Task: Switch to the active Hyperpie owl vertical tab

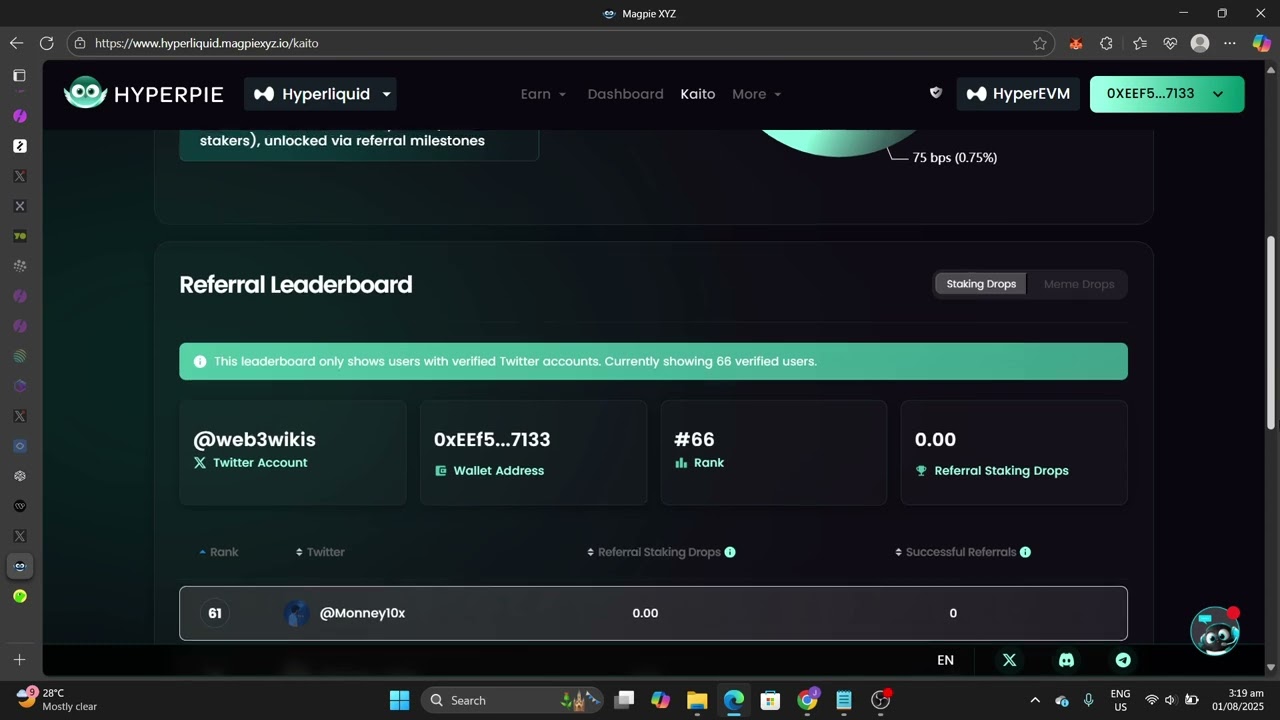Action: coord(19,566)
